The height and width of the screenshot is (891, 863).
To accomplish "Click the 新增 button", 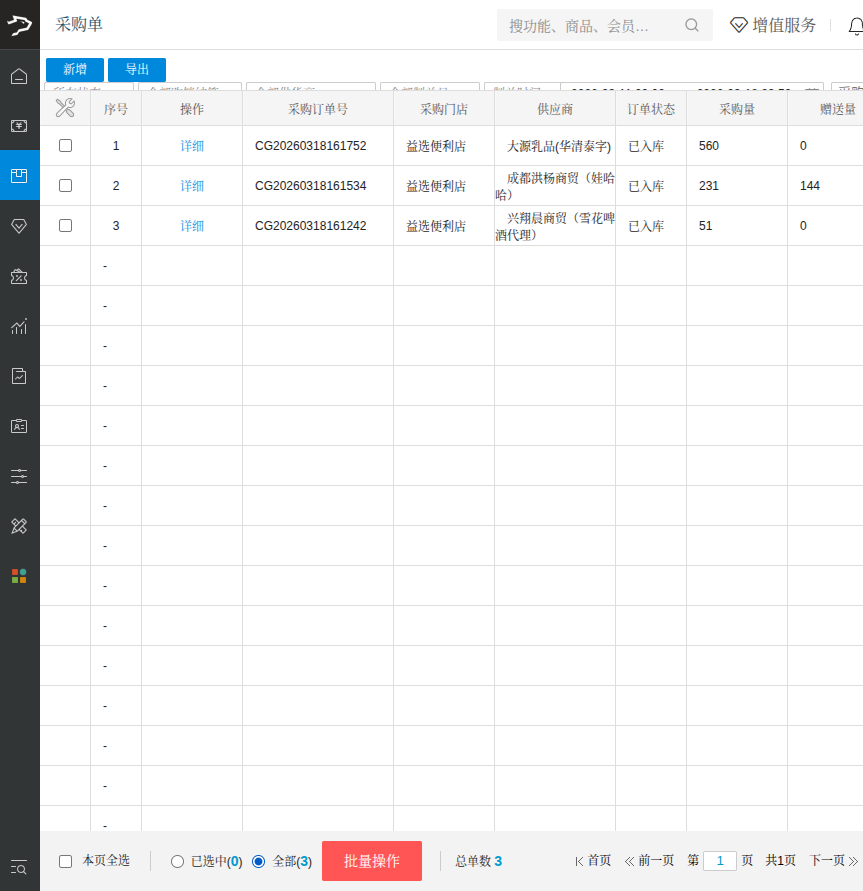I will (x=75, y=70).
